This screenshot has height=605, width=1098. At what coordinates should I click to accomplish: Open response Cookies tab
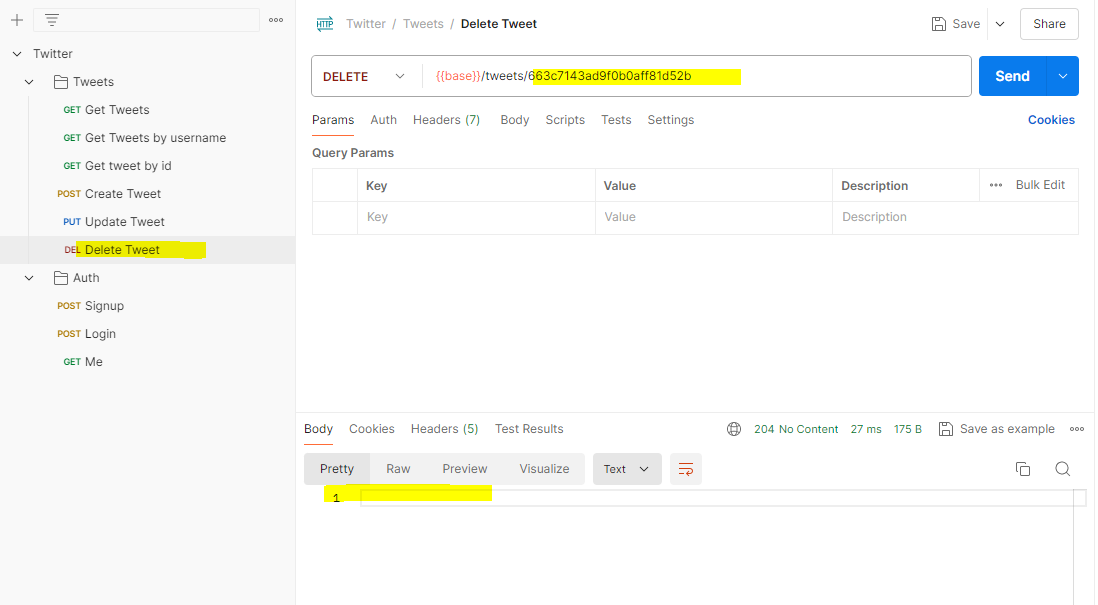tap(371, 429)
